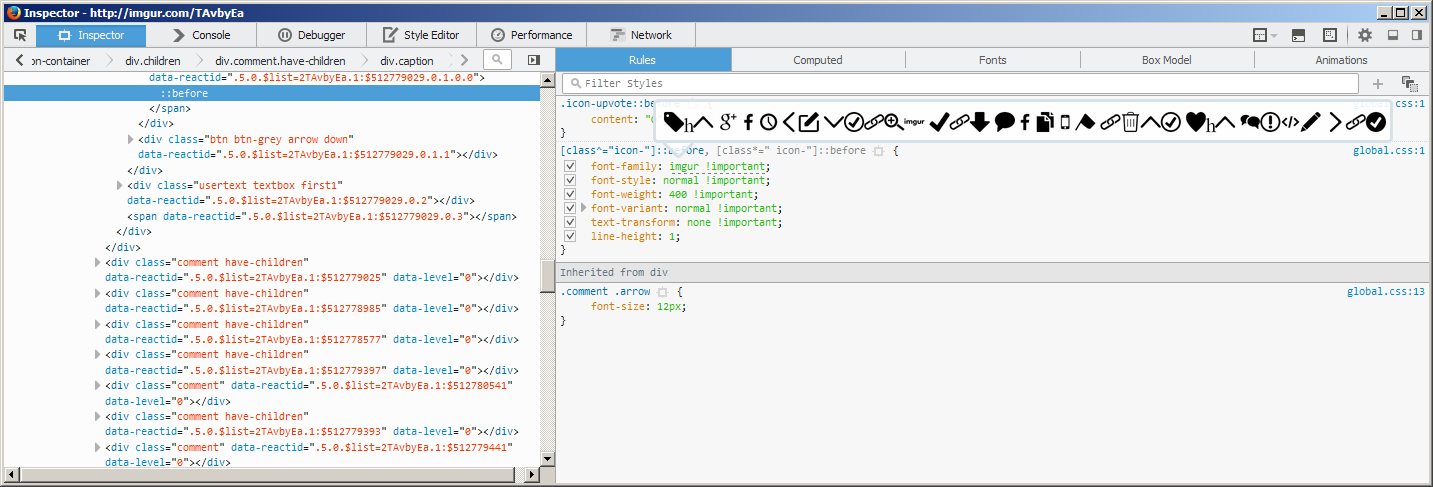Viewport: 1433px width, 487px height.
Task: Expand comment node with reactid ending 512780541
Action: point(98,385)
